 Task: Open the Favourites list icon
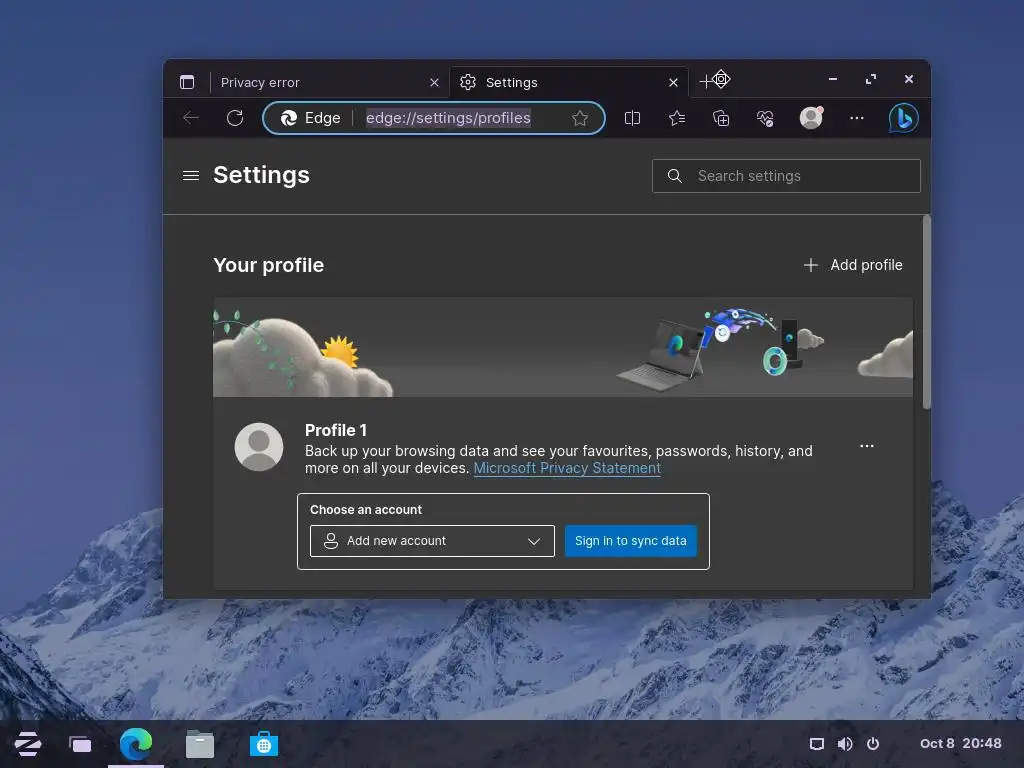[677, 118]
